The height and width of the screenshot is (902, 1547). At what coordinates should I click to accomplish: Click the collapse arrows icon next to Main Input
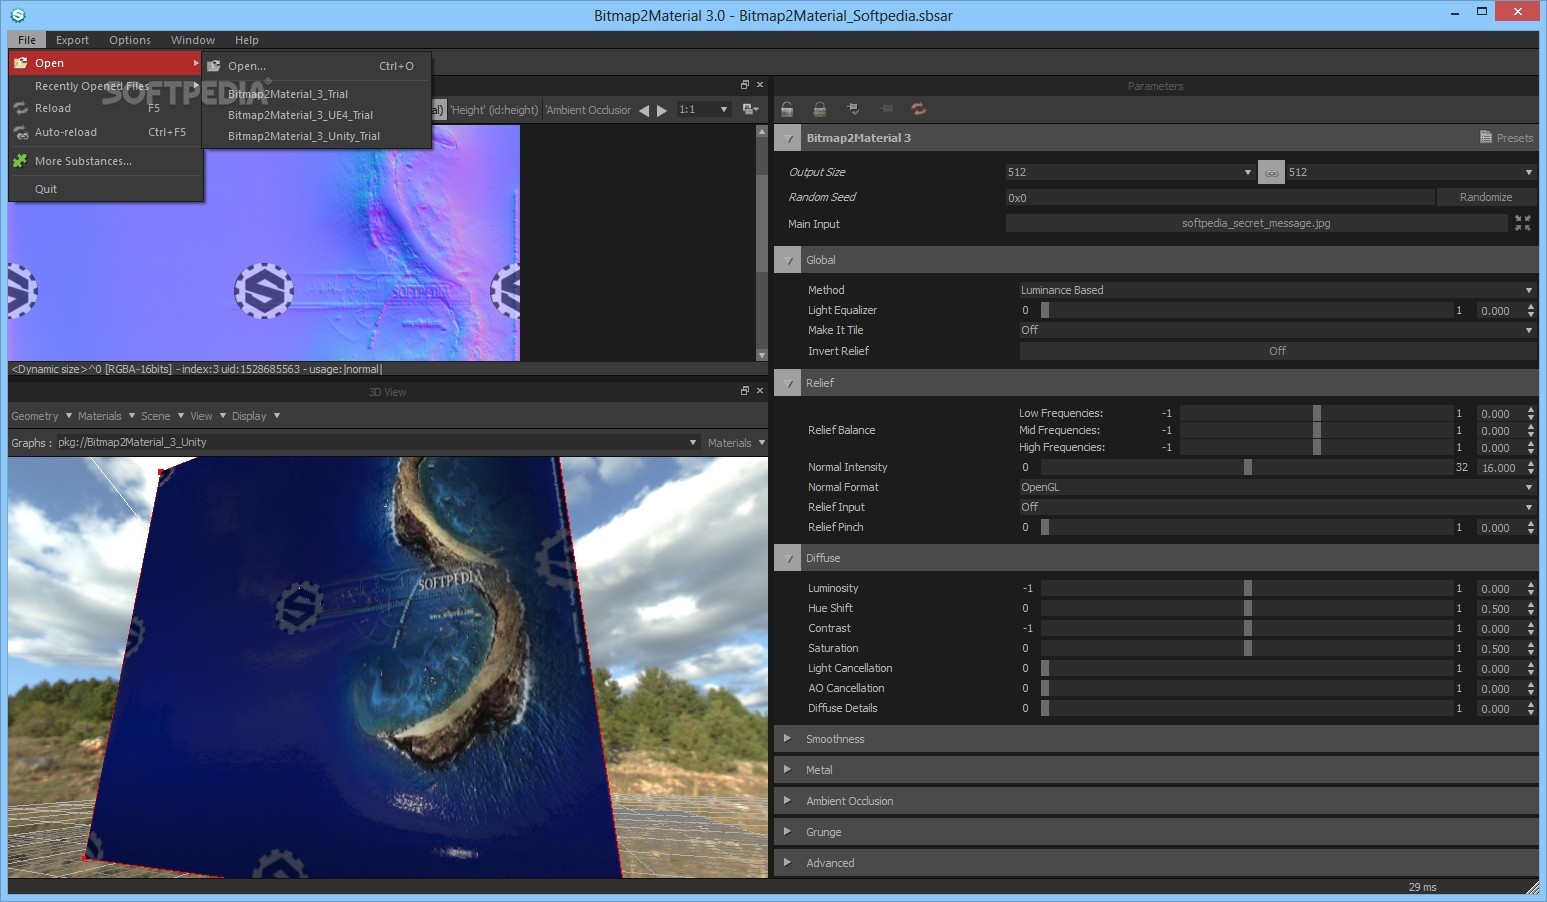pyautogui.click(x=1522, y=223)
